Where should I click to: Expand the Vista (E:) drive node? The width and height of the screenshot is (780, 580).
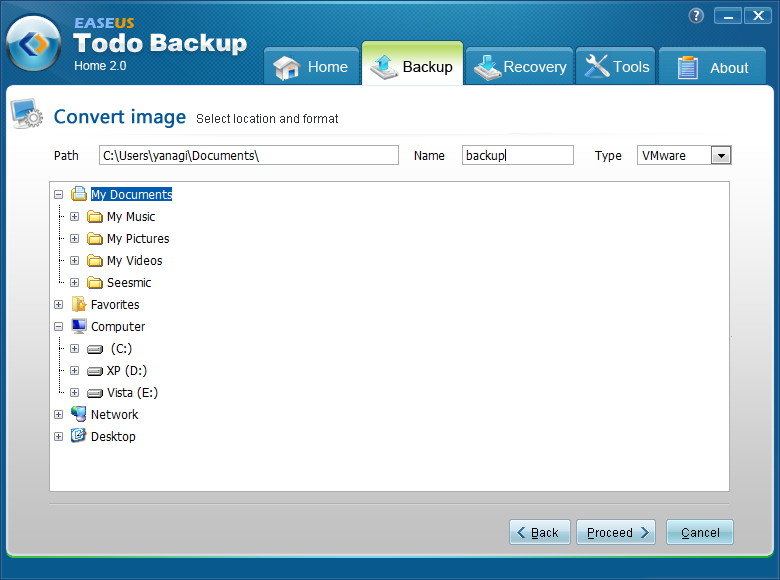point(75,392)
